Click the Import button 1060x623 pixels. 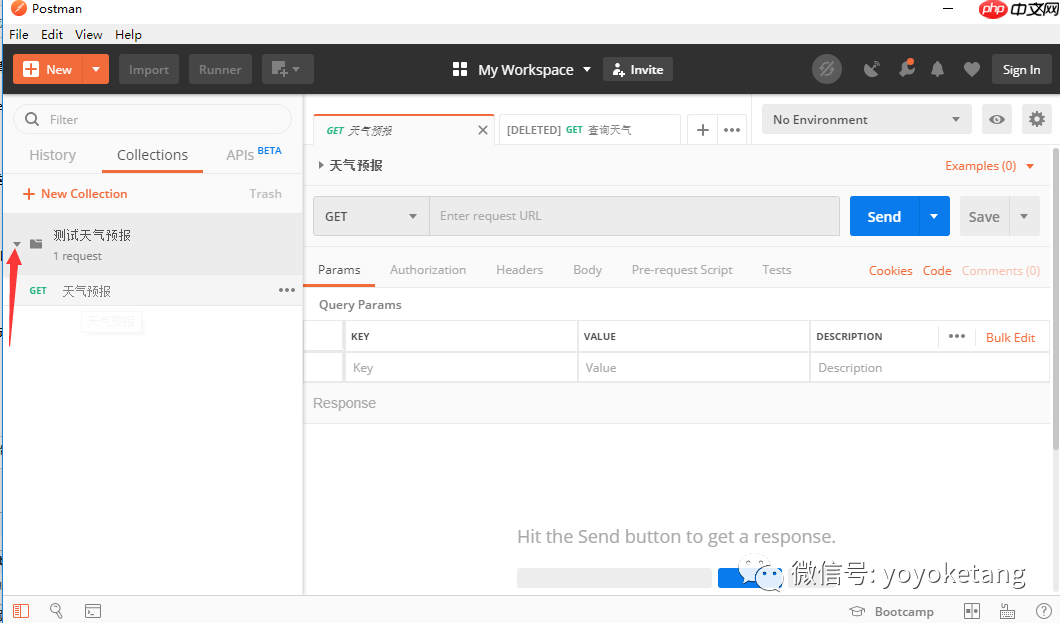point(149,70)
